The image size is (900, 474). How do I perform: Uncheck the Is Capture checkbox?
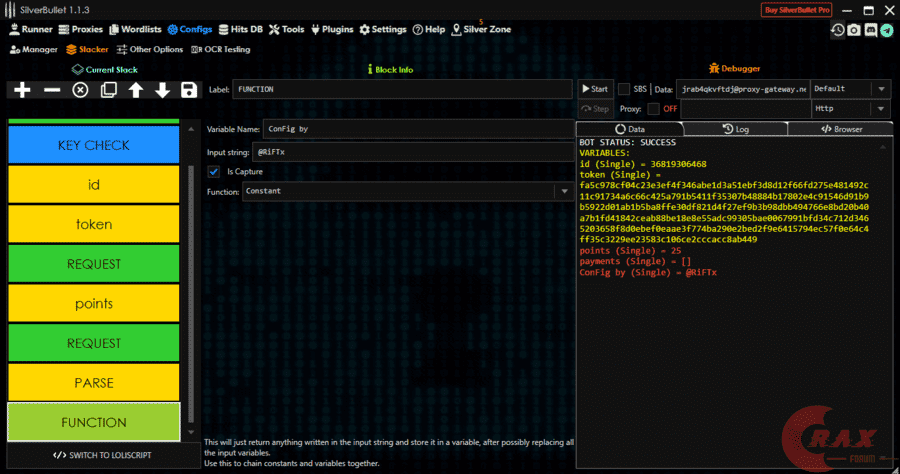click(213, 172)
